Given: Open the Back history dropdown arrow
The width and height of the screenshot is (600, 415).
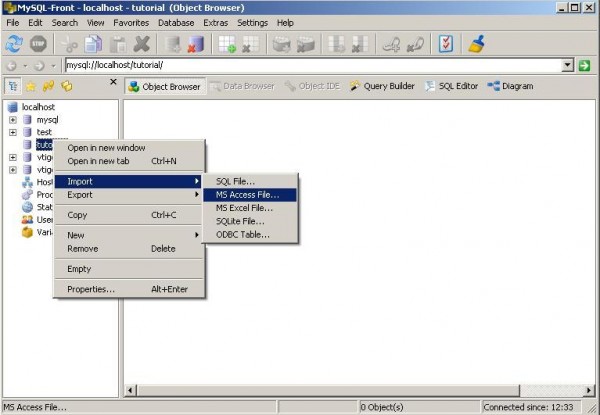Looking at the screenshot, I should 25,66.
